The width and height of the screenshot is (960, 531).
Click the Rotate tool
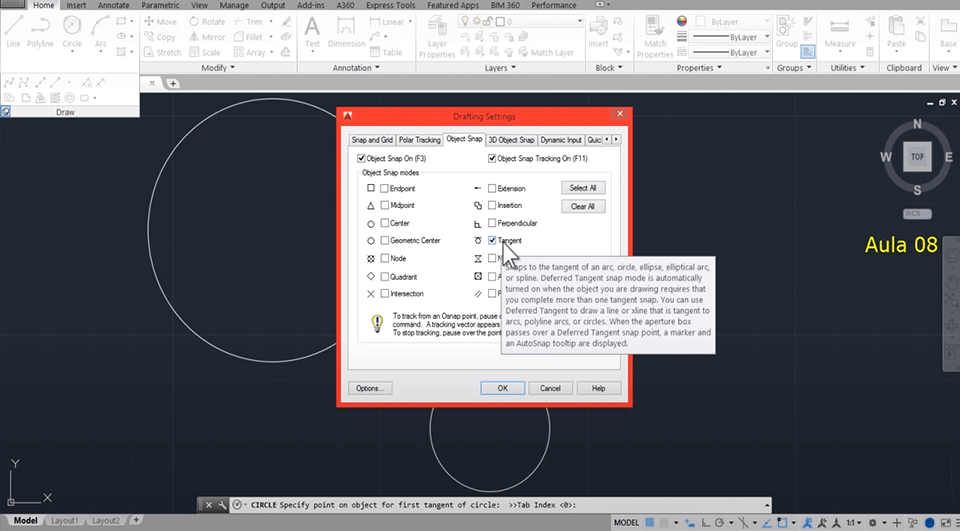coord(207,21)
